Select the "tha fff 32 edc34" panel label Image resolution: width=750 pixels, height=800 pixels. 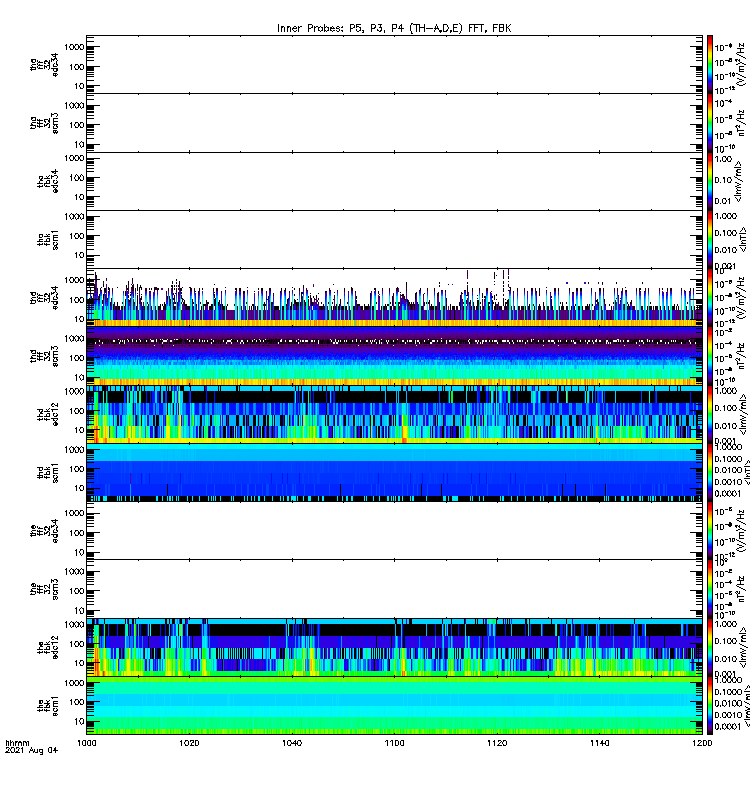pos(44,65)
